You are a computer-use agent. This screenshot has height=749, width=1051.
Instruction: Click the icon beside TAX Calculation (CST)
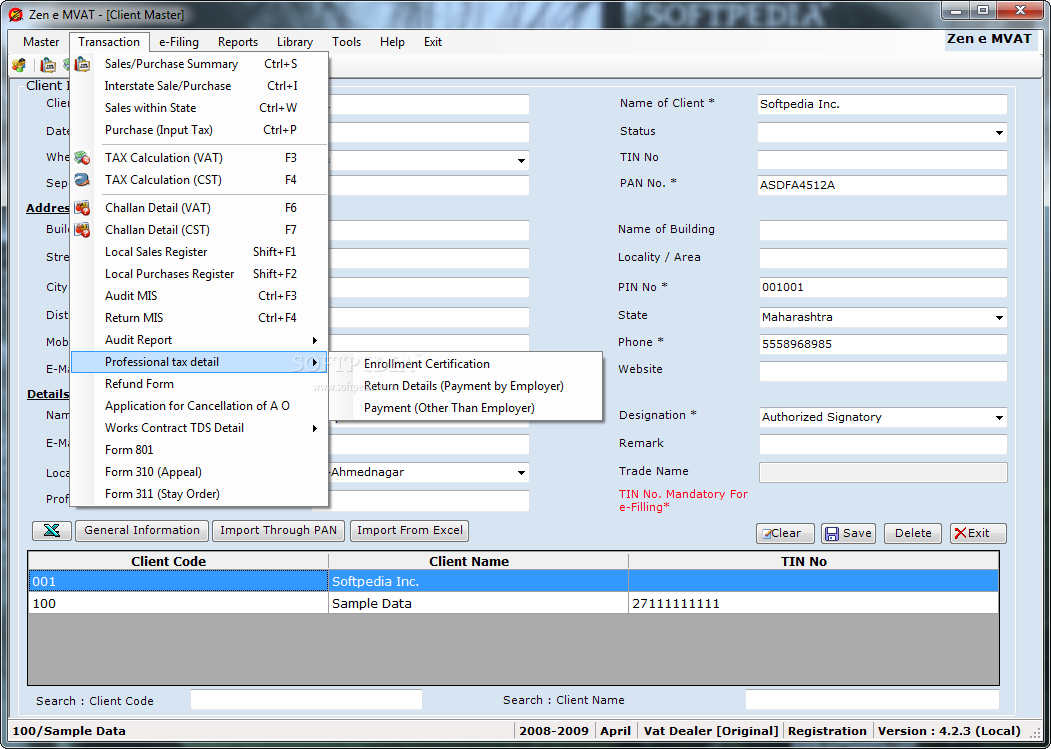(x=82, y=180)
